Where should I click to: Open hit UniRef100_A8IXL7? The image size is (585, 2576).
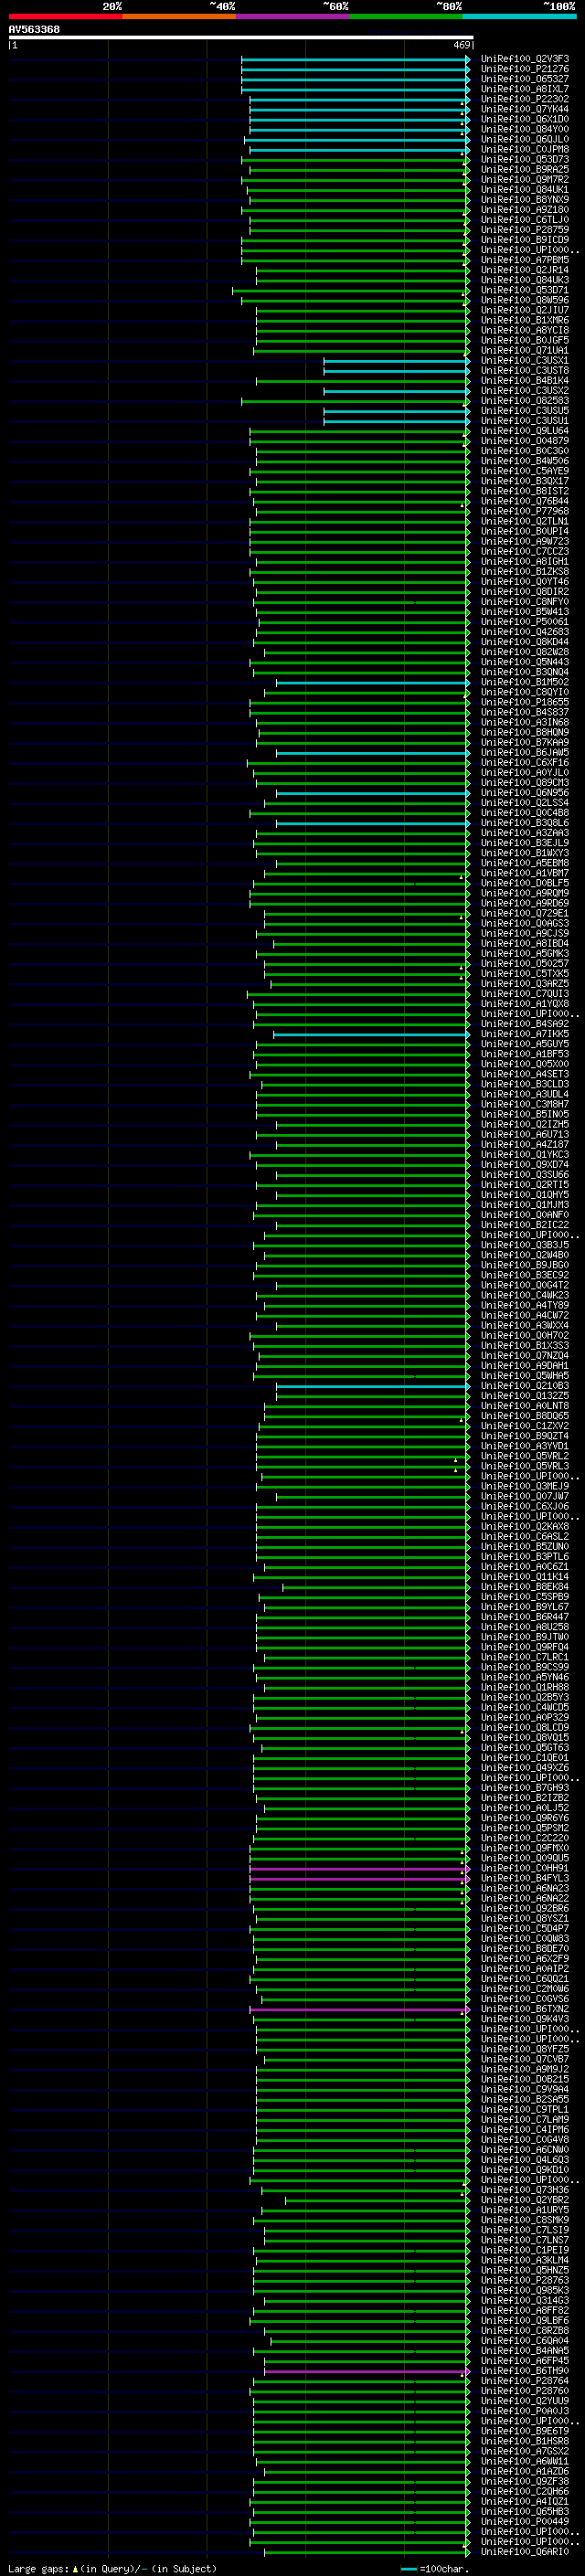point(525,89)
